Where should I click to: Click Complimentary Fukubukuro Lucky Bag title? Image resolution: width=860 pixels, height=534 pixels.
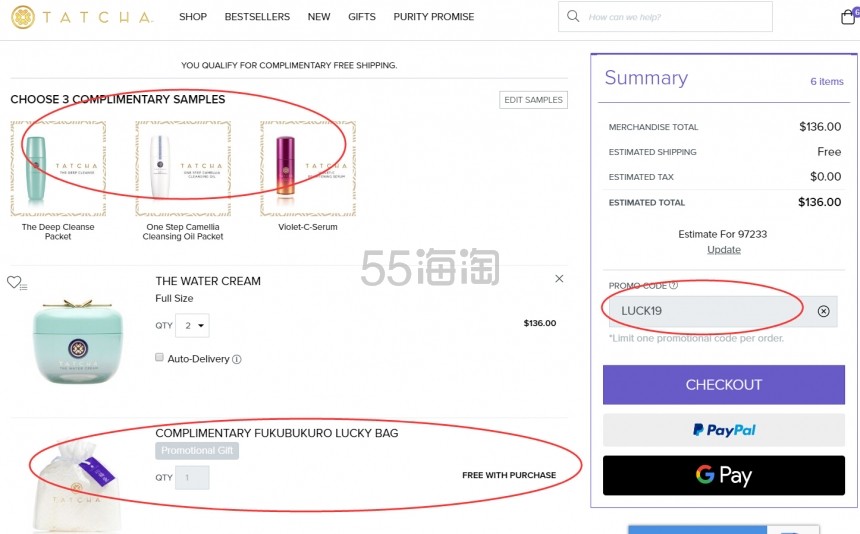point(277,433)
